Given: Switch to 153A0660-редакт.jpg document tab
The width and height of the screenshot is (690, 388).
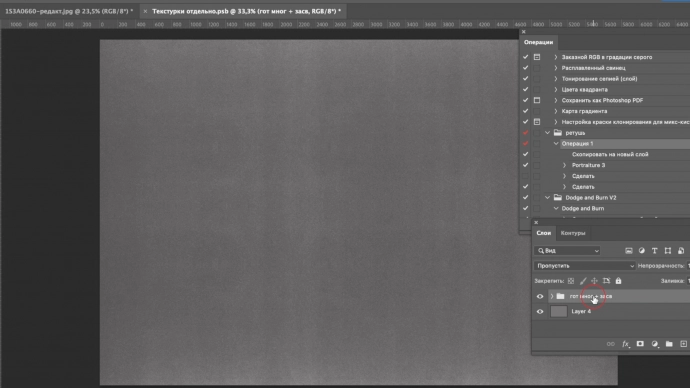Looking at the screenshot, I should [69, 11].
